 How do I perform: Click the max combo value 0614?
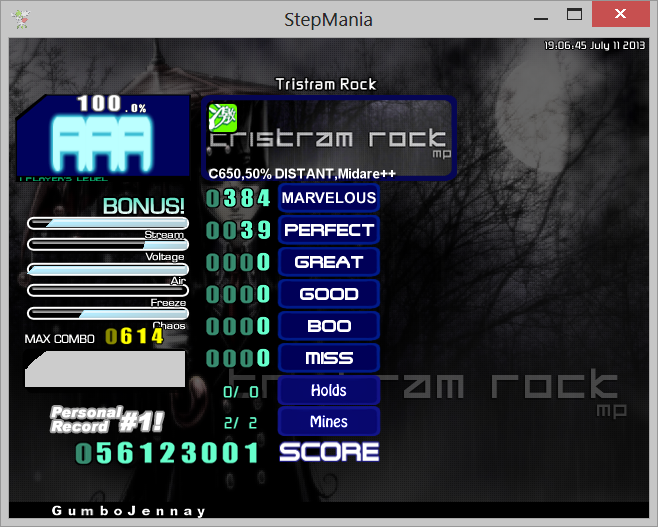(x=134, y=336)
